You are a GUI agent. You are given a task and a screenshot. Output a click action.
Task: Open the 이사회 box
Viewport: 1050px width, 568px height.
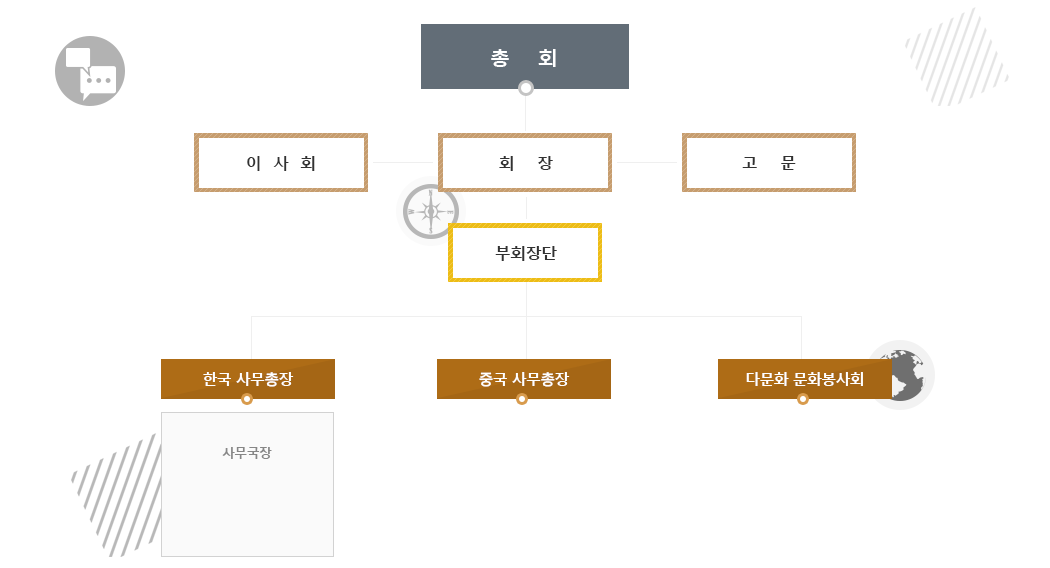(281, 162)
